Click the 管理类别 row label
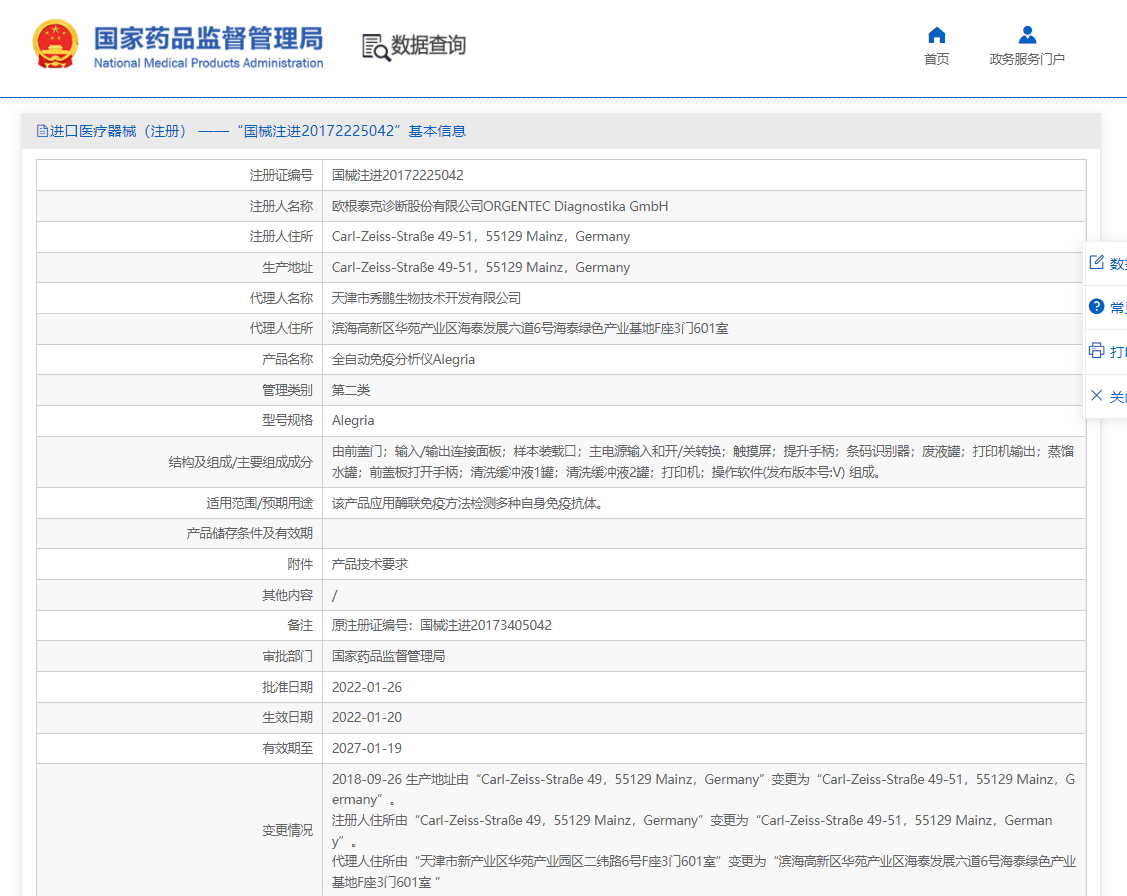Screen dimensions: 1127x896 [288, 390]
